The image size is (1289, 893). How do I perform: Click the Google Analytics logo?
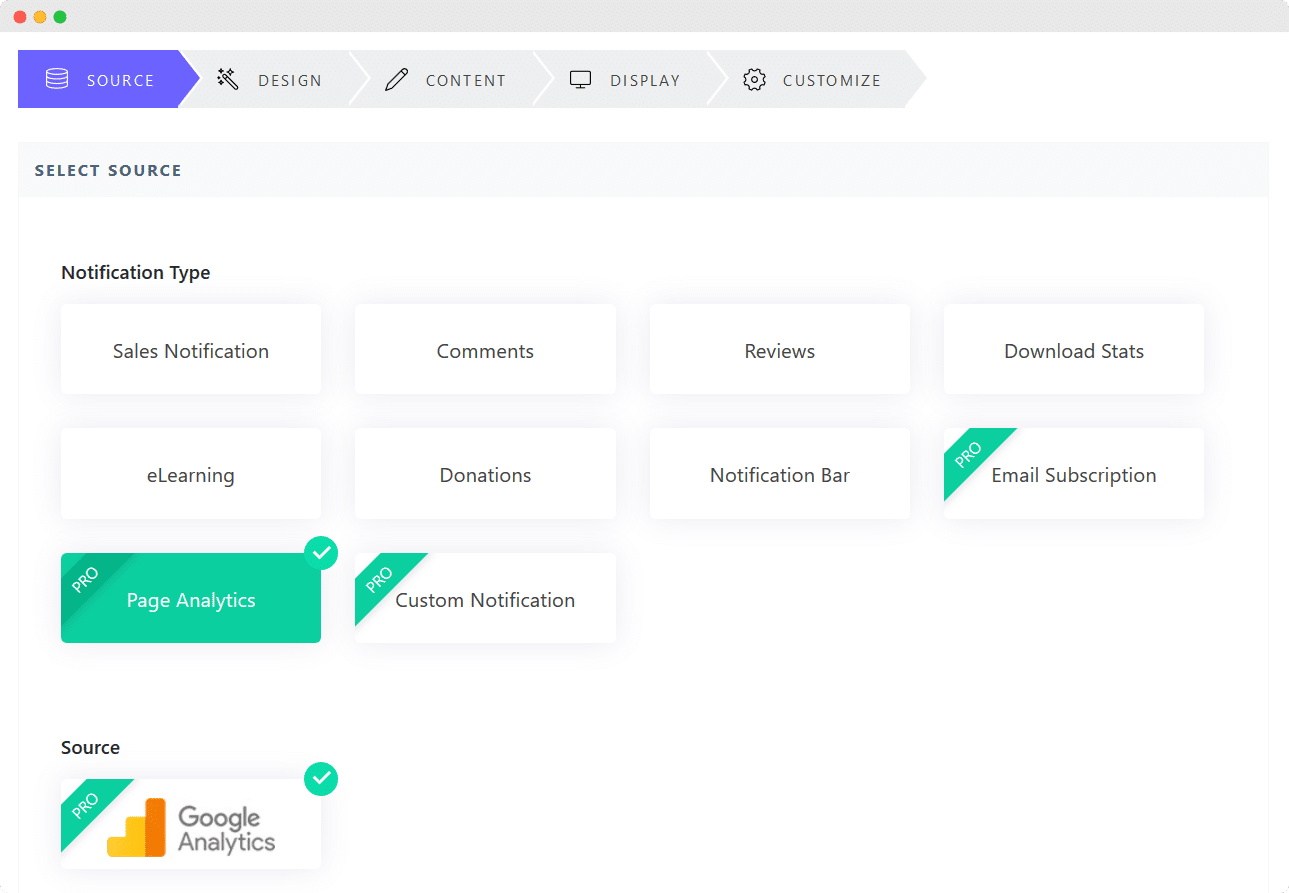click(191, 827)
